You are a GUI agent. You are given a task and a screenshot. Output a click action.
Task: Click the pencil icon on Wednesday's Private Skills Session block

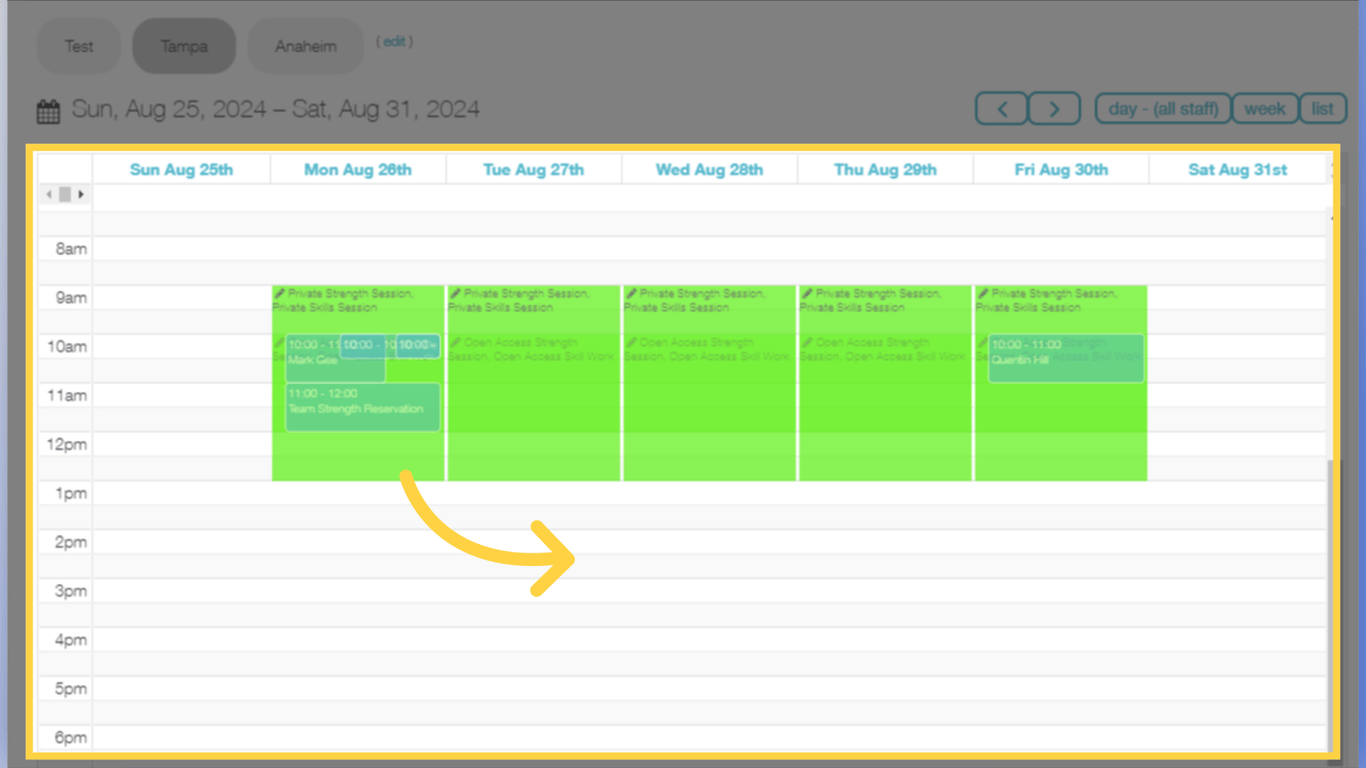click(629, 293)
